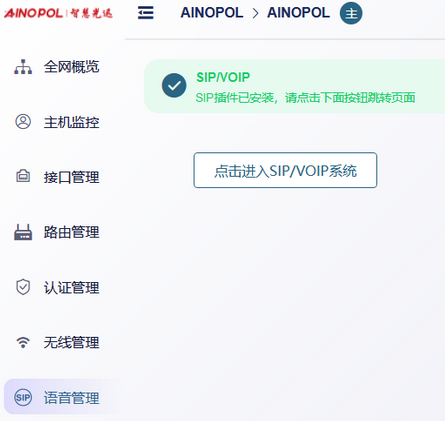445x421 pixels.
Task: Click the breadcrumb chevron separator
Action: click(x=255, y=13)
